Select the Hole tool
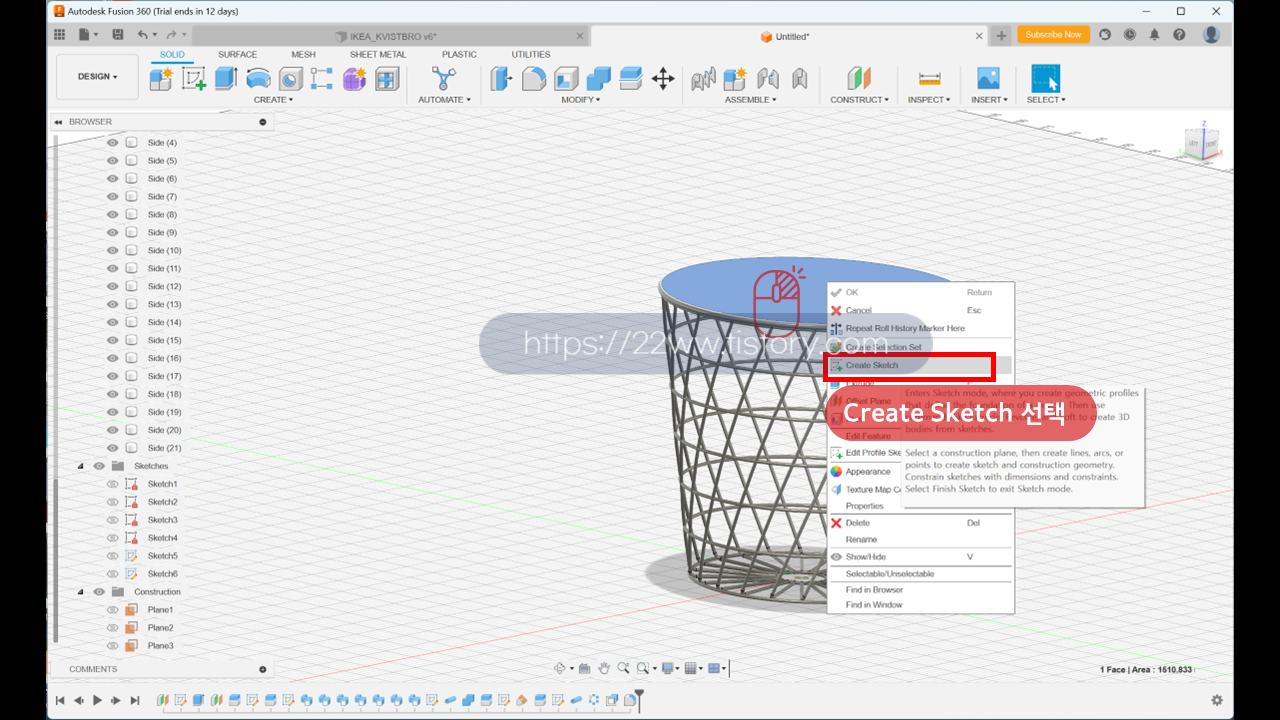The height and width of the screenshot is (720, 1280). [x=290, y=78]
